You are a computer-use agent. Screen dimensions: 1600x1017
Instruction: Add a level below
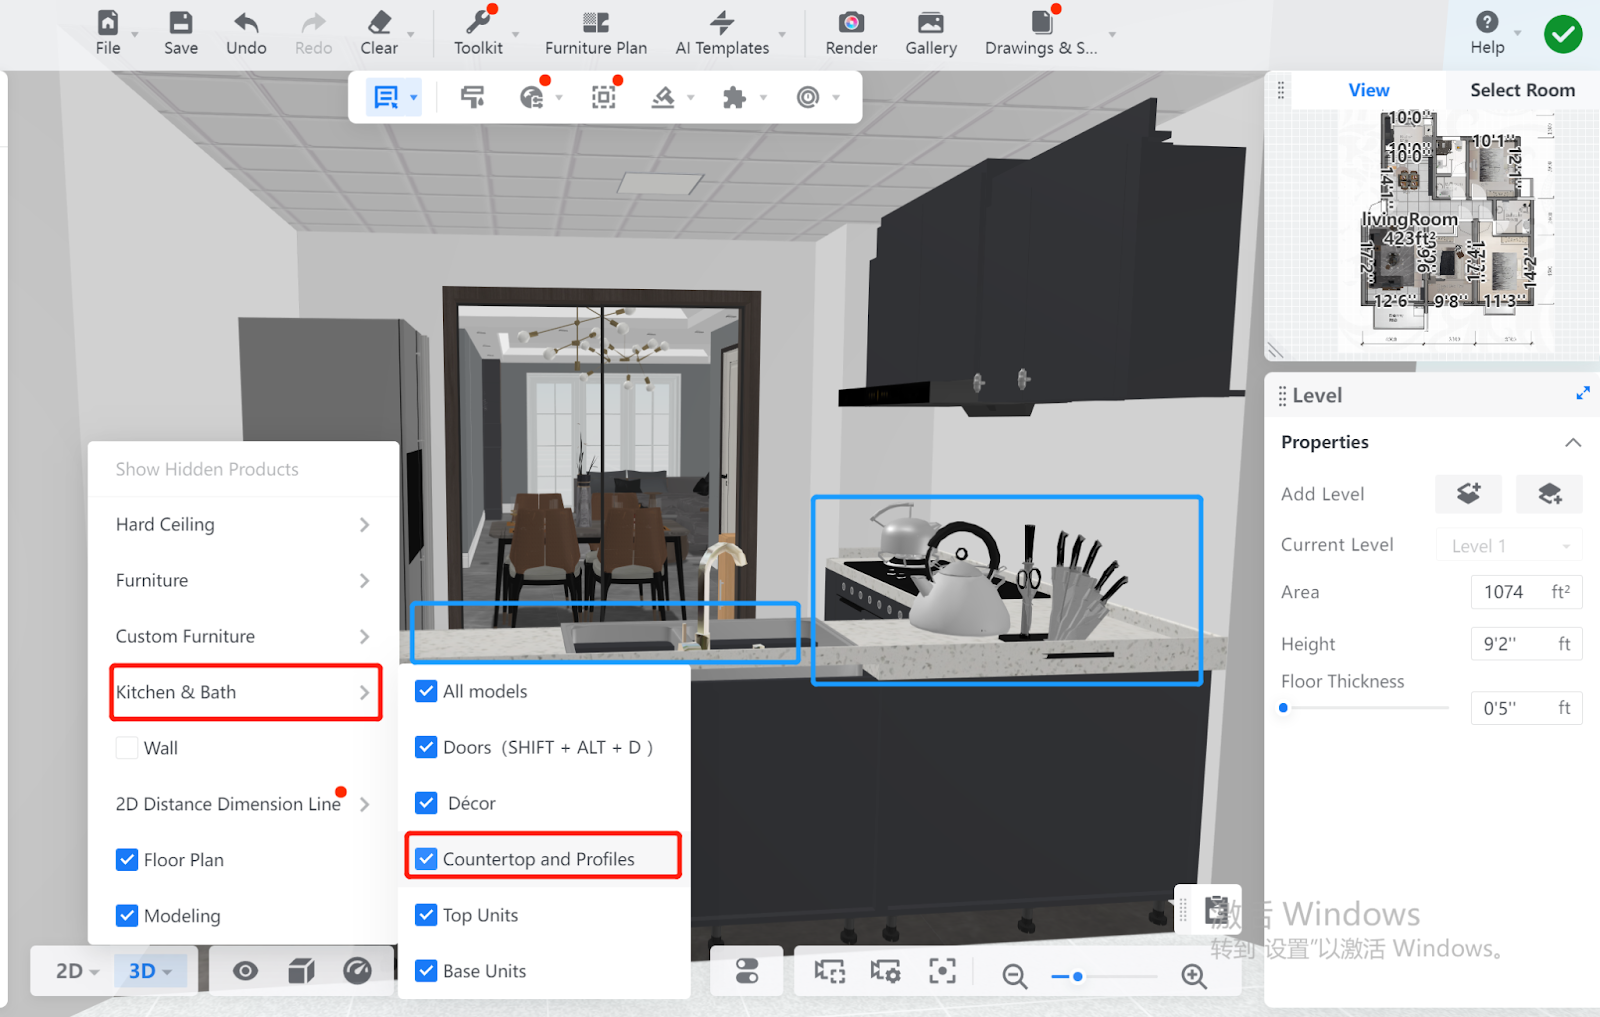(1549, 493)
